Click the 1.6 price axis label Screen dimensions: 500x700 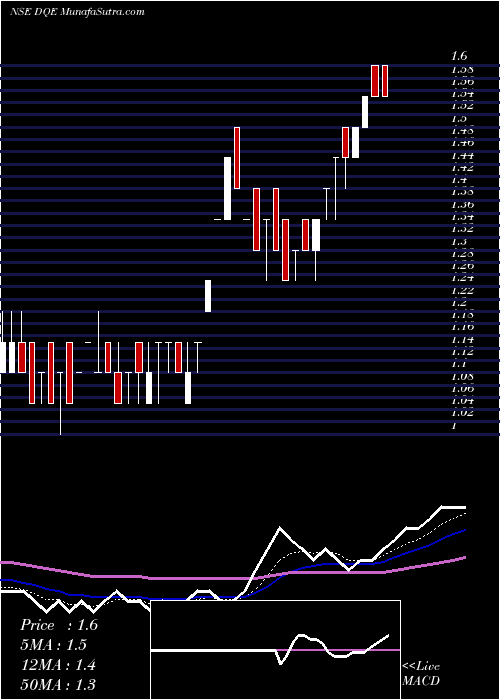pyautogui.click(x=459, y=56)
